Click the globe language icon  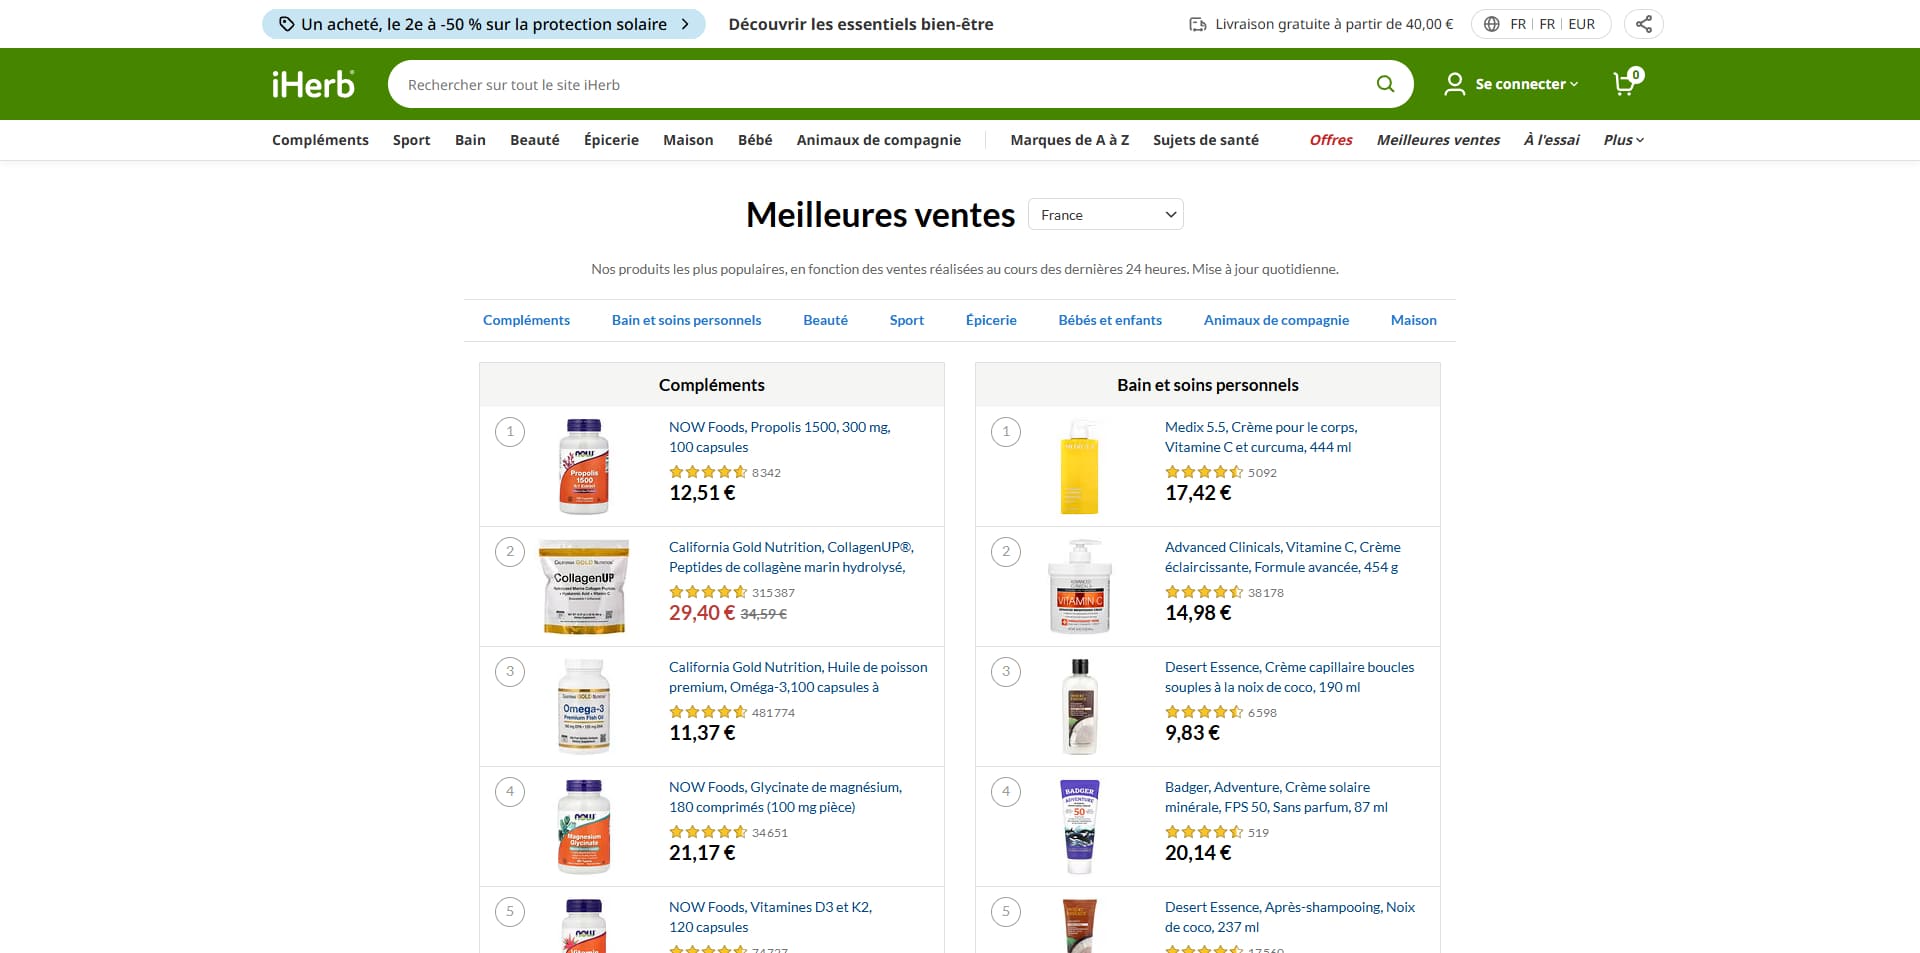tap(1491, 24)
